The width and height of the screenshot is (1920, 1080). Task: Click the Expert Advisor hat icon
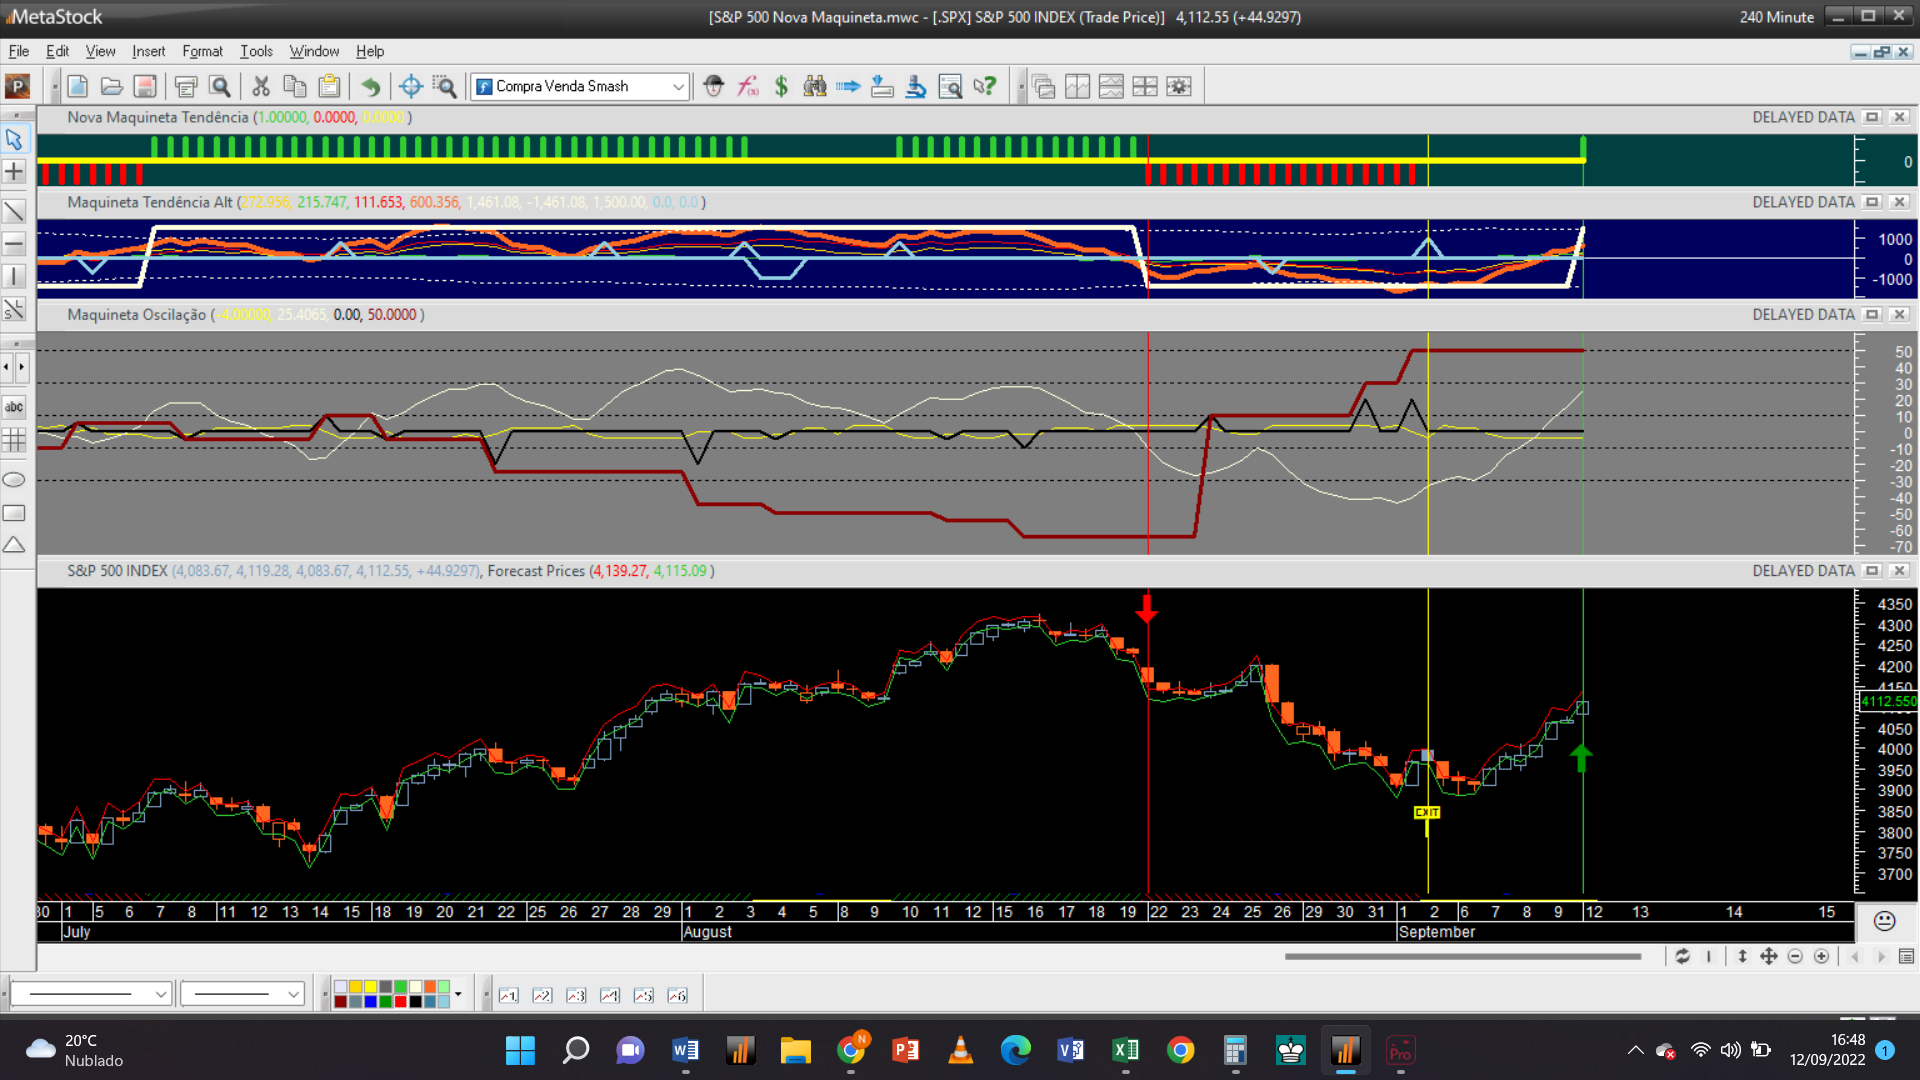pyautogui.click(x=713, y=87)
